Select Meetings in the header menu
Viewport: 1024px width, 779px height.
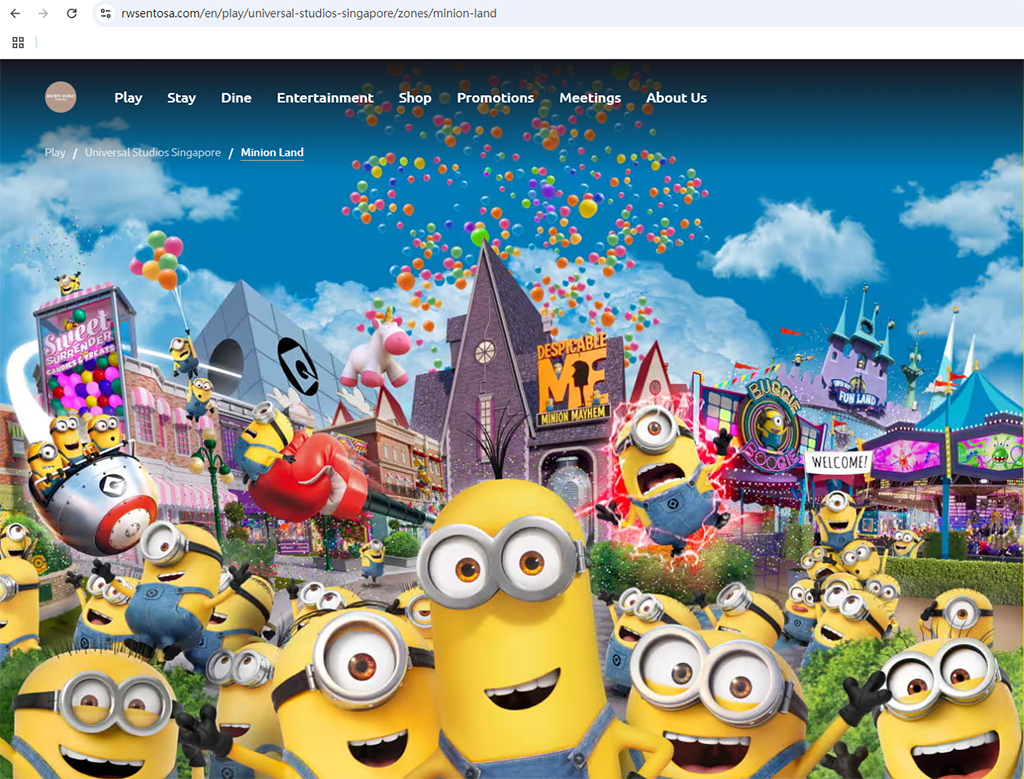(x=590, y=98)
